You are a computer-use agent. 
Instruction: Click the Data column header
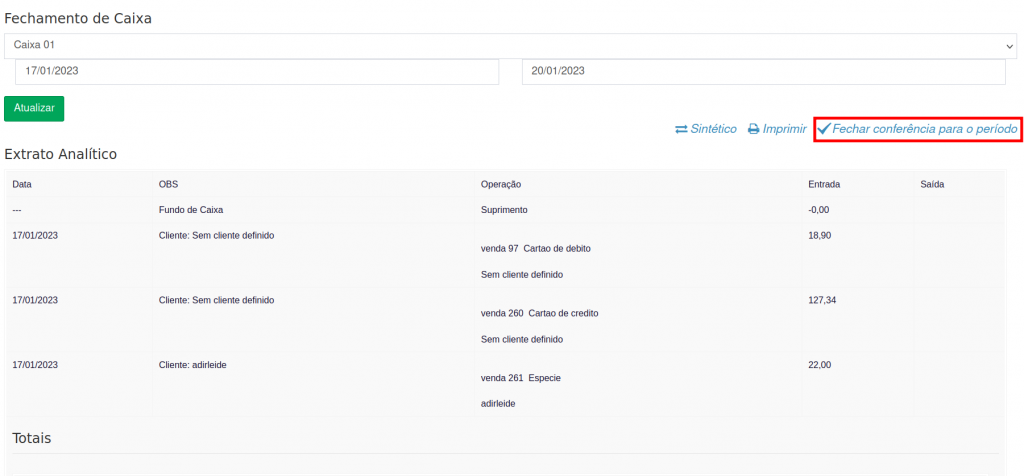pos(22,185)
